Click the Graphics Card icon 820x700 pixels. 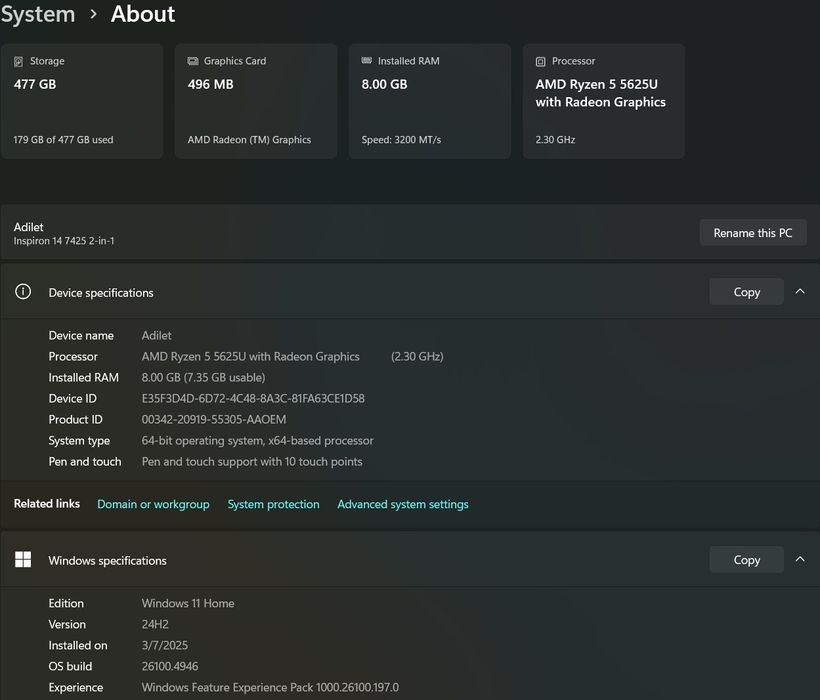193,61
